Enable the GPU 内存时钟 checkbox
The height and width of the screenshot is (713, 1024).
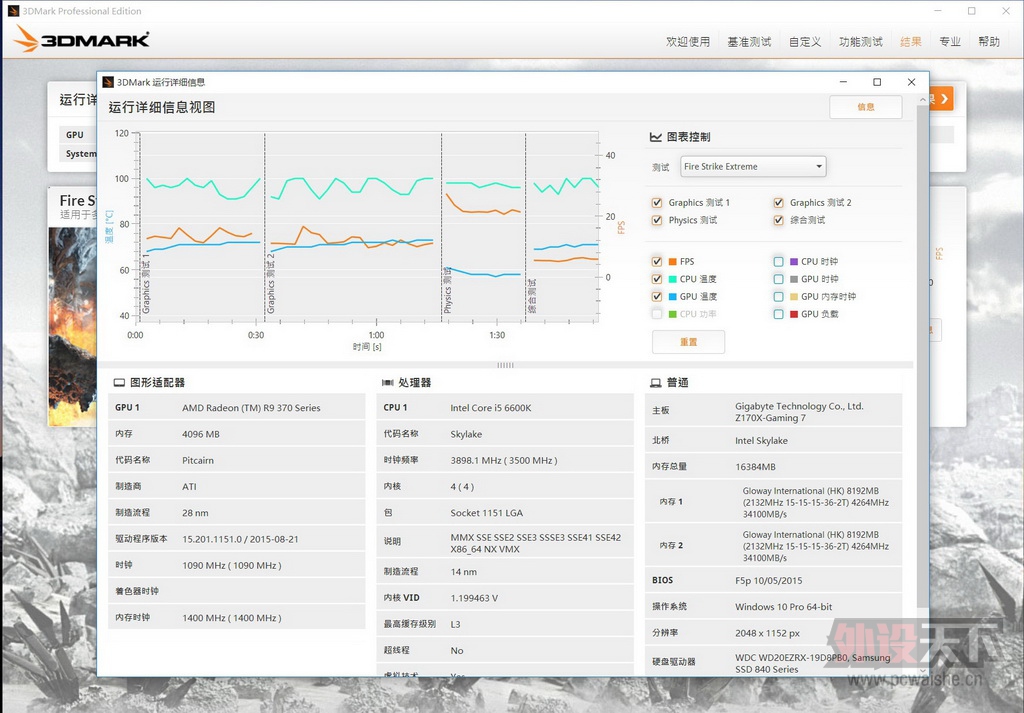coord(778,296)
